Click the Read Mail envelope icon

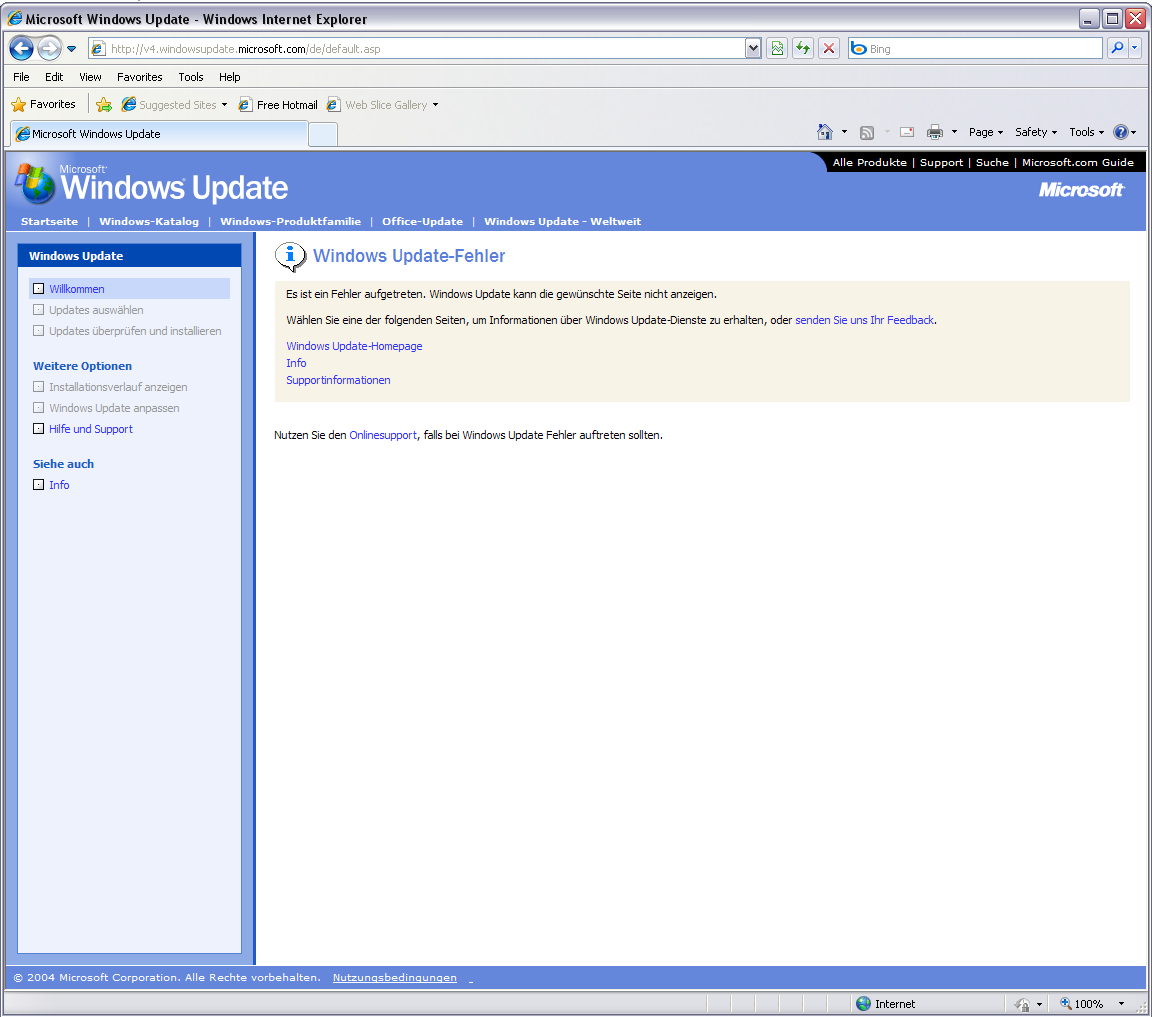tap(907, 132)
